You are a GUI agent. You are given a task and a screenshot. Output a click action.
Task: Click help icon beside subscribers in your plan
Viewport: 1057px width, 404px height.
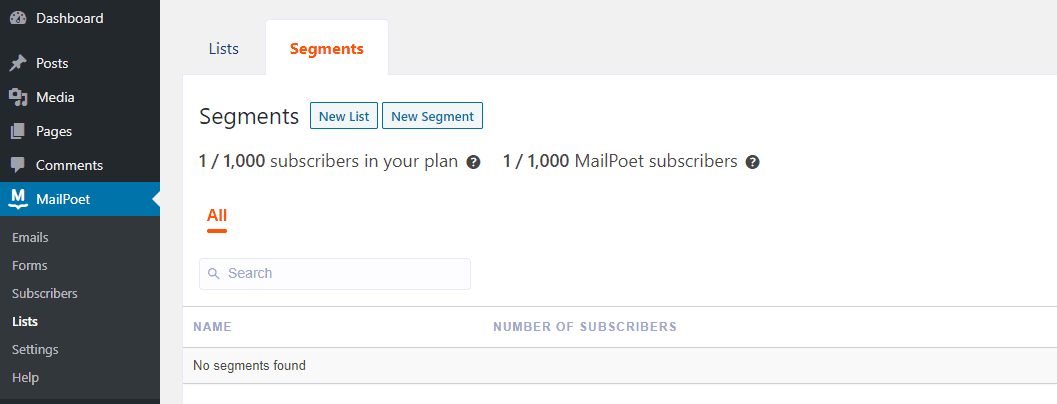(x=473, y=162)
